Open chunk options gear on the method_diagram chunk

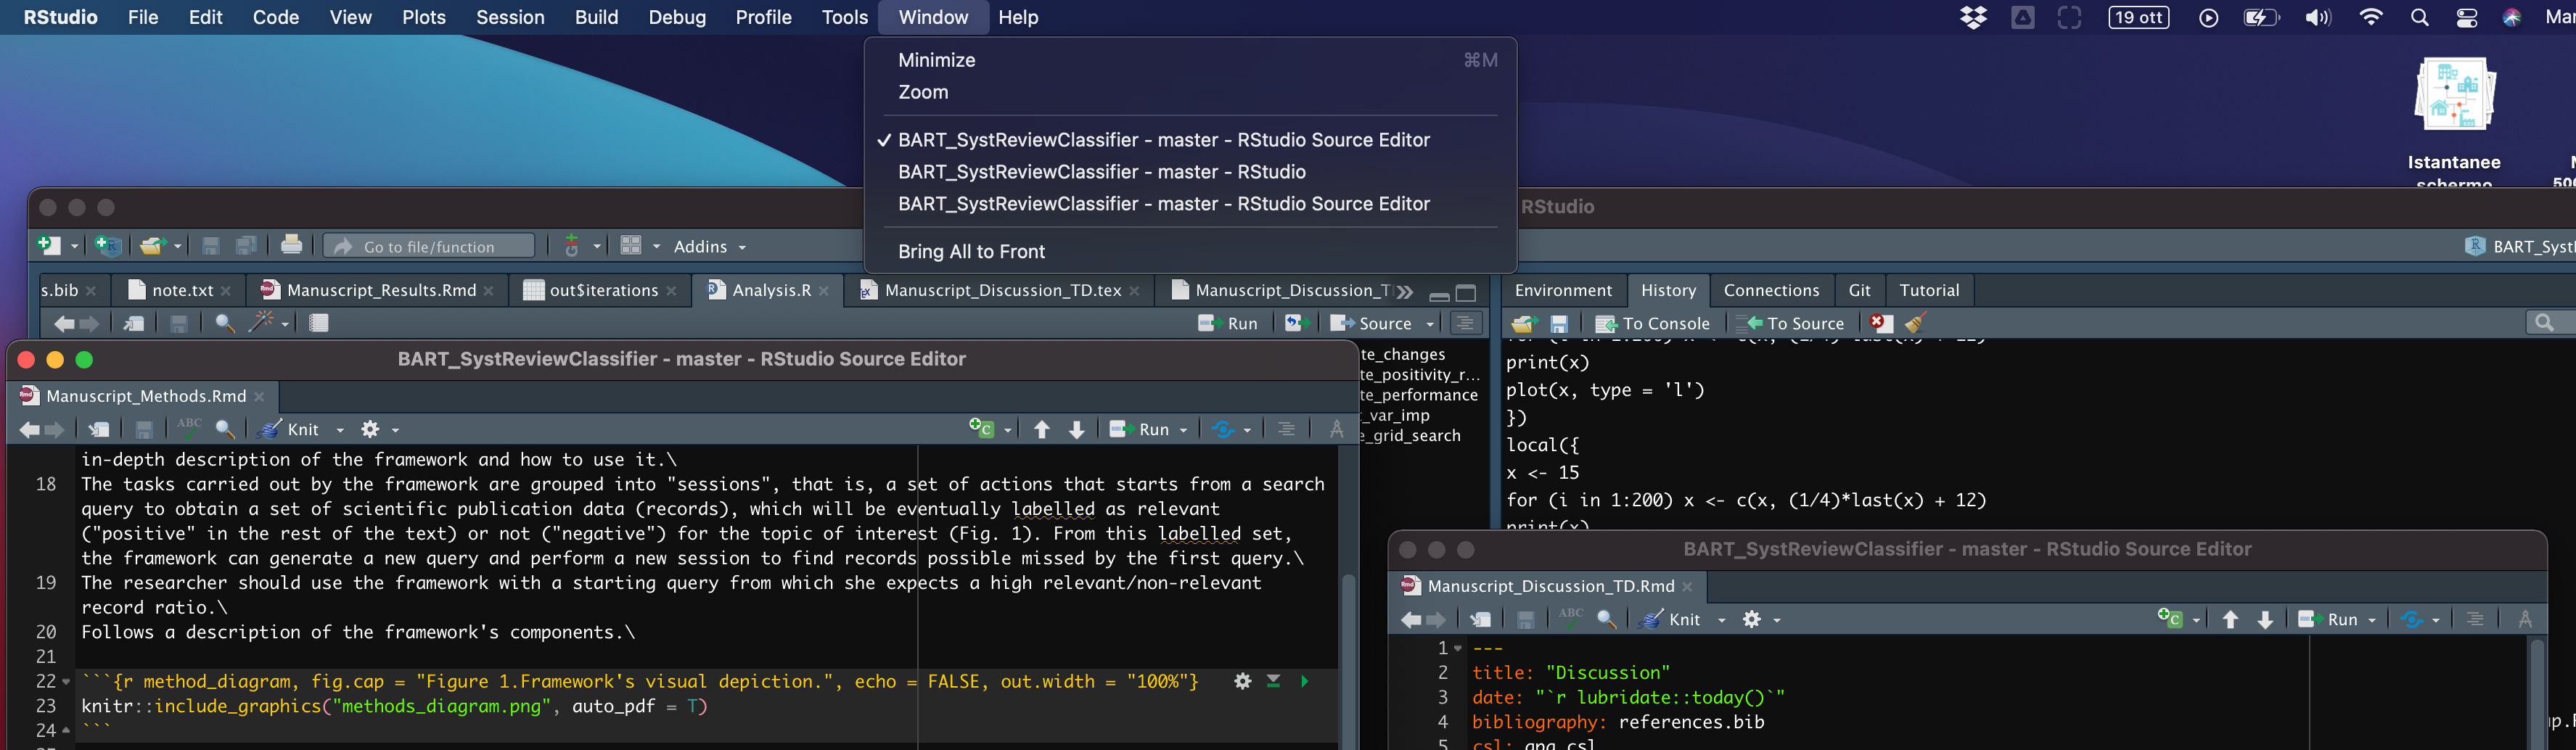point(1243,681)
